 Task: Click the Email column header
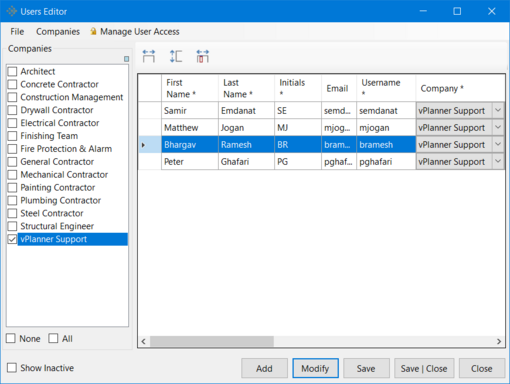coord(339,88)
